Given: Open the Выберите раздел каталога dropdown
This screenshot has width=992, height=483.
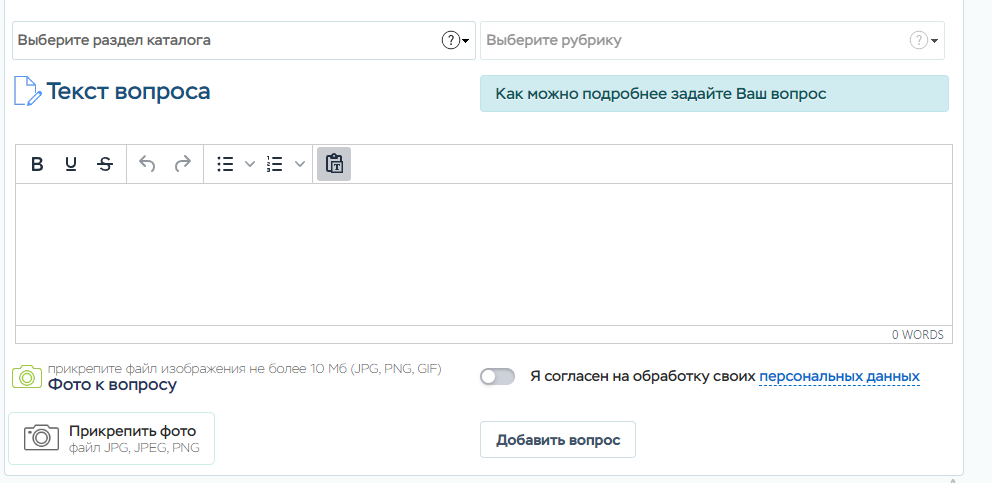Looking at the screenshot, I should click(230, 41).
